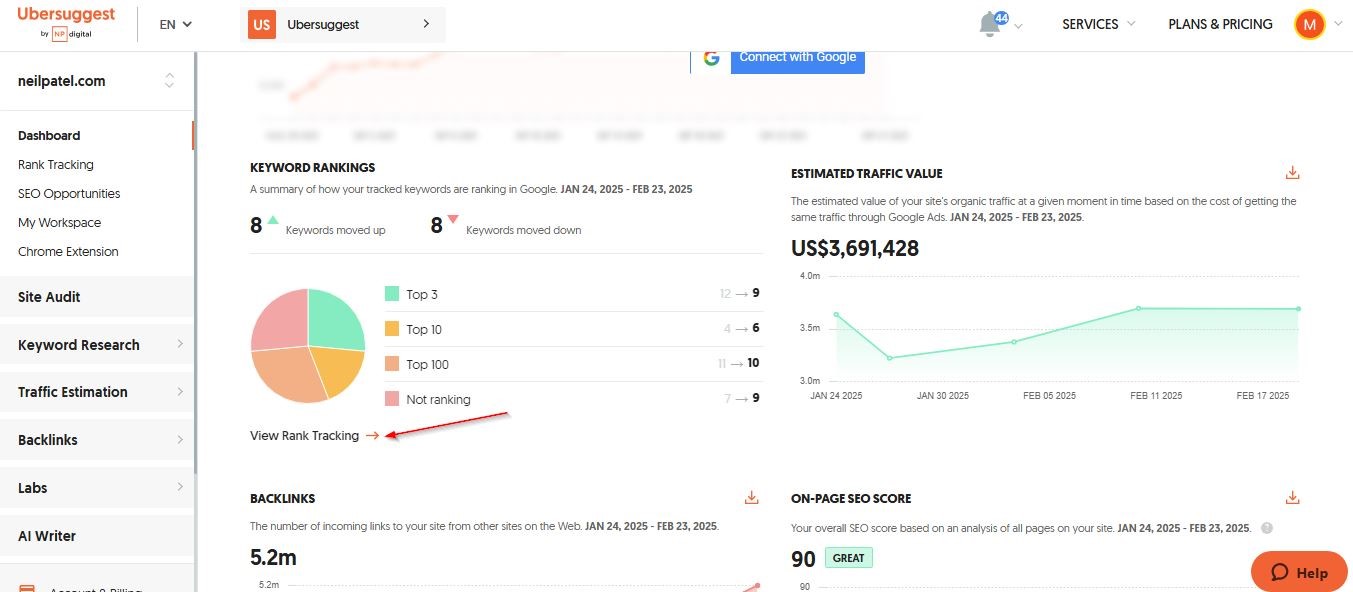Screen dimensions: 1353x592
Task: Download the On-Page SEO Score data
Action: pos(1292,498)
